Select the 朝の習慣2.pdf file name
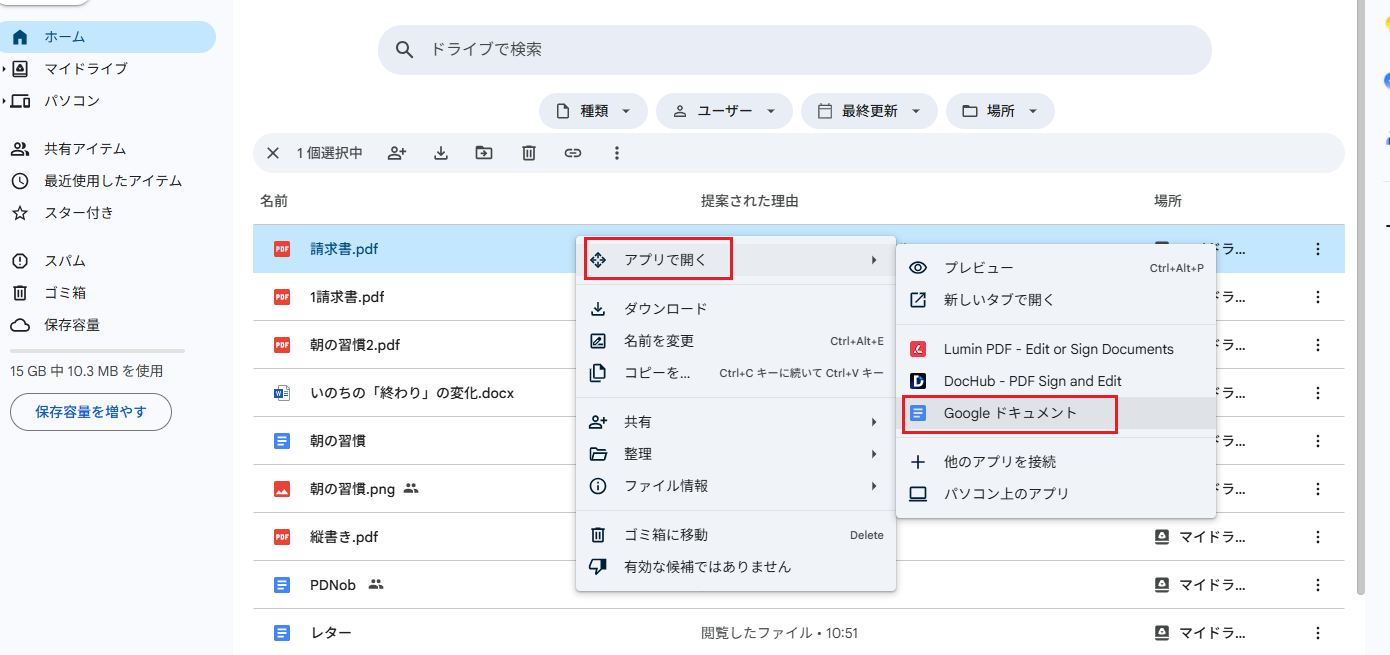The width and height of the screenshot is (1390, 655). (355, 345)
